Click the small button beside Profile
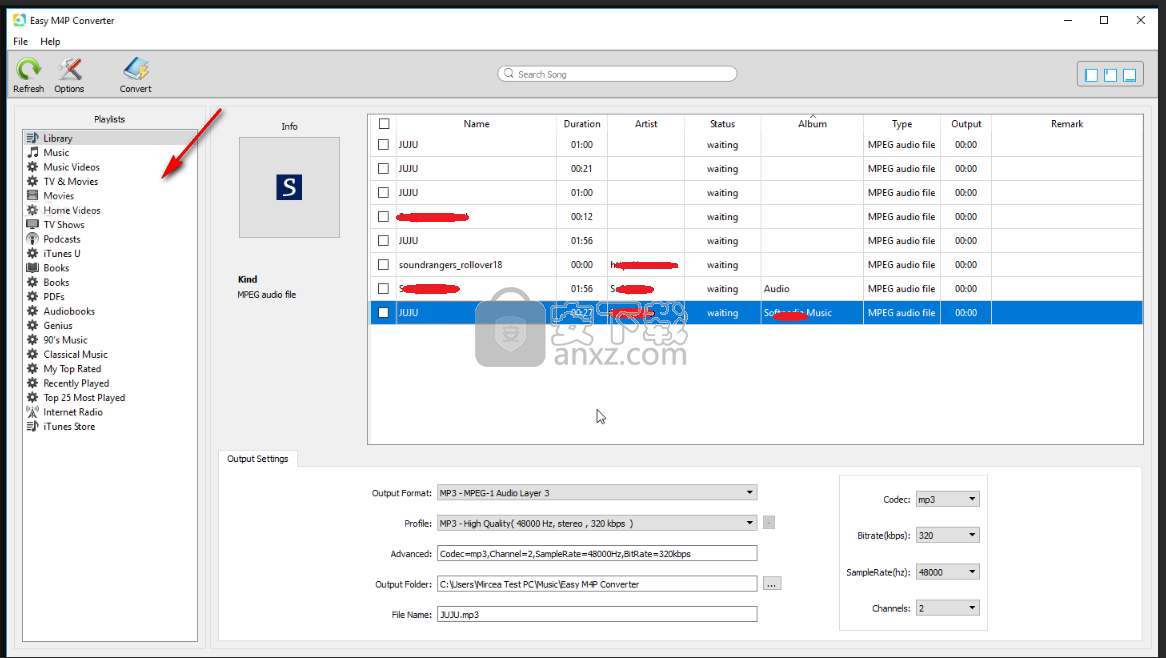1166x658 pixels. point(769,523)
